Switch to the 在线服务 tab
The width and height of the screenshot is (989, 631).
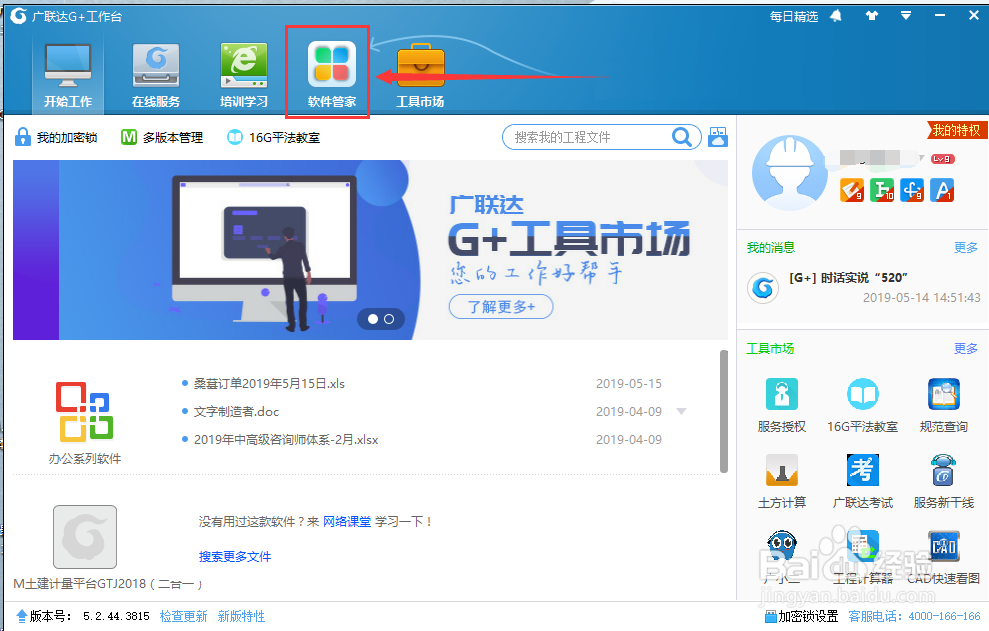(155, 70)
